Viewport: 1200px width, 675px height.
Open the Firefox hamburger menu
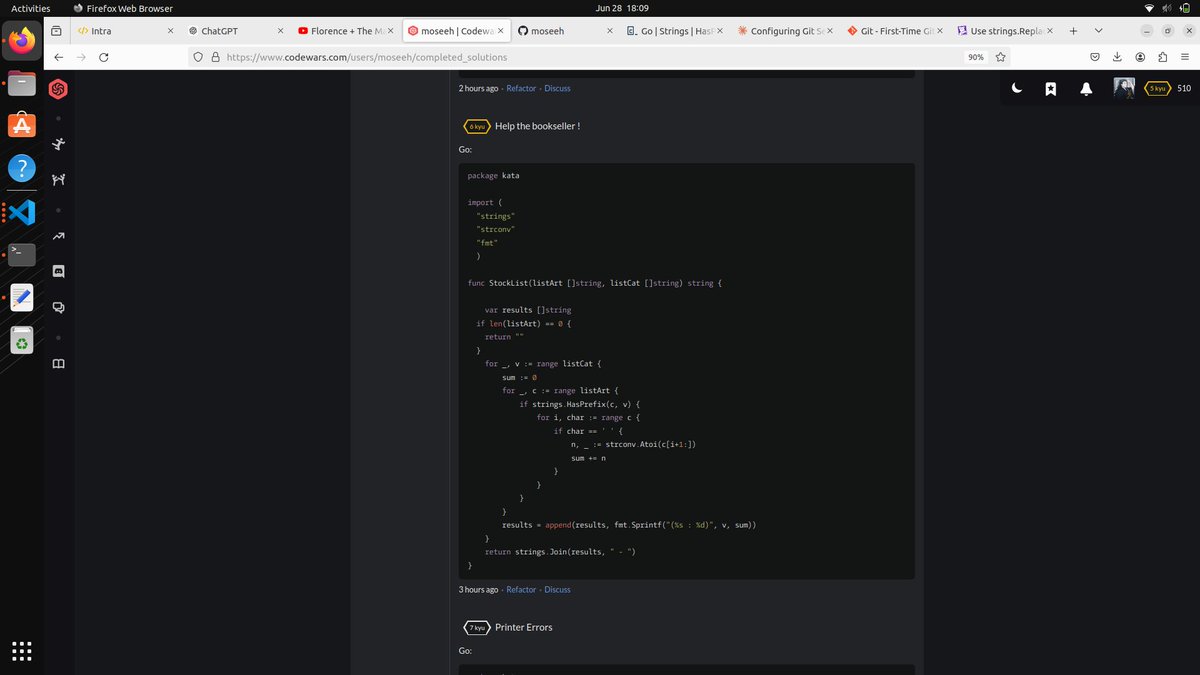(x=1186, y=57)
